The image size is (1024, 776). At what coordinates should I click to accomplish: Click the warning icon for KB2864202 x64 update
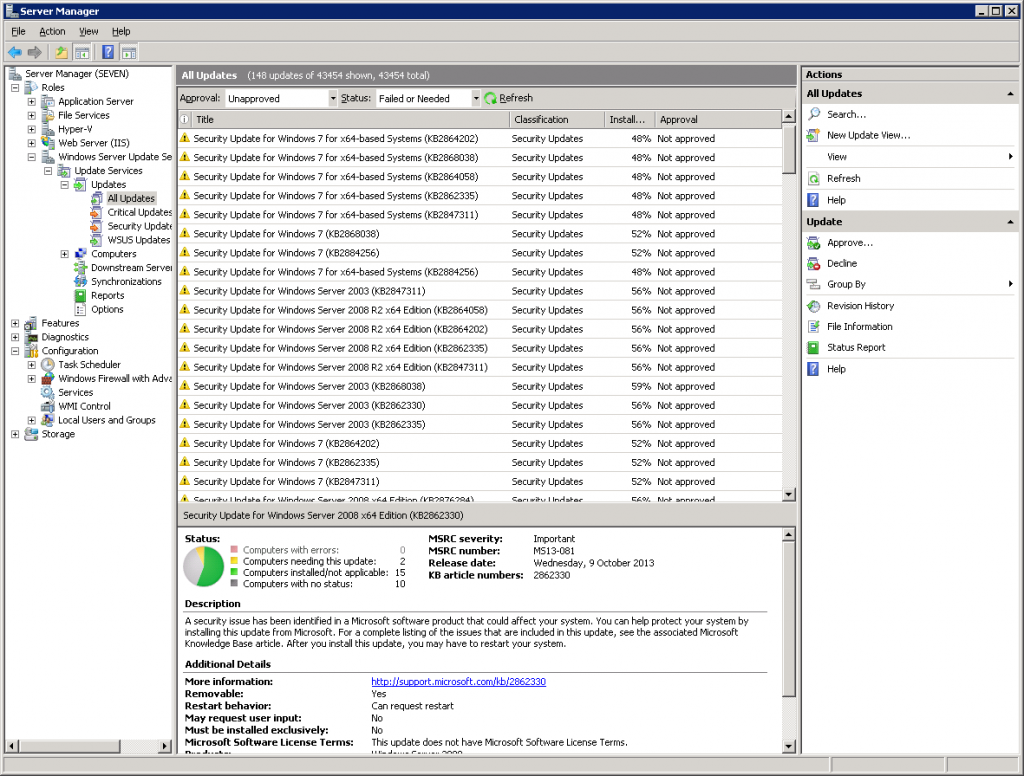pos(185,138)
